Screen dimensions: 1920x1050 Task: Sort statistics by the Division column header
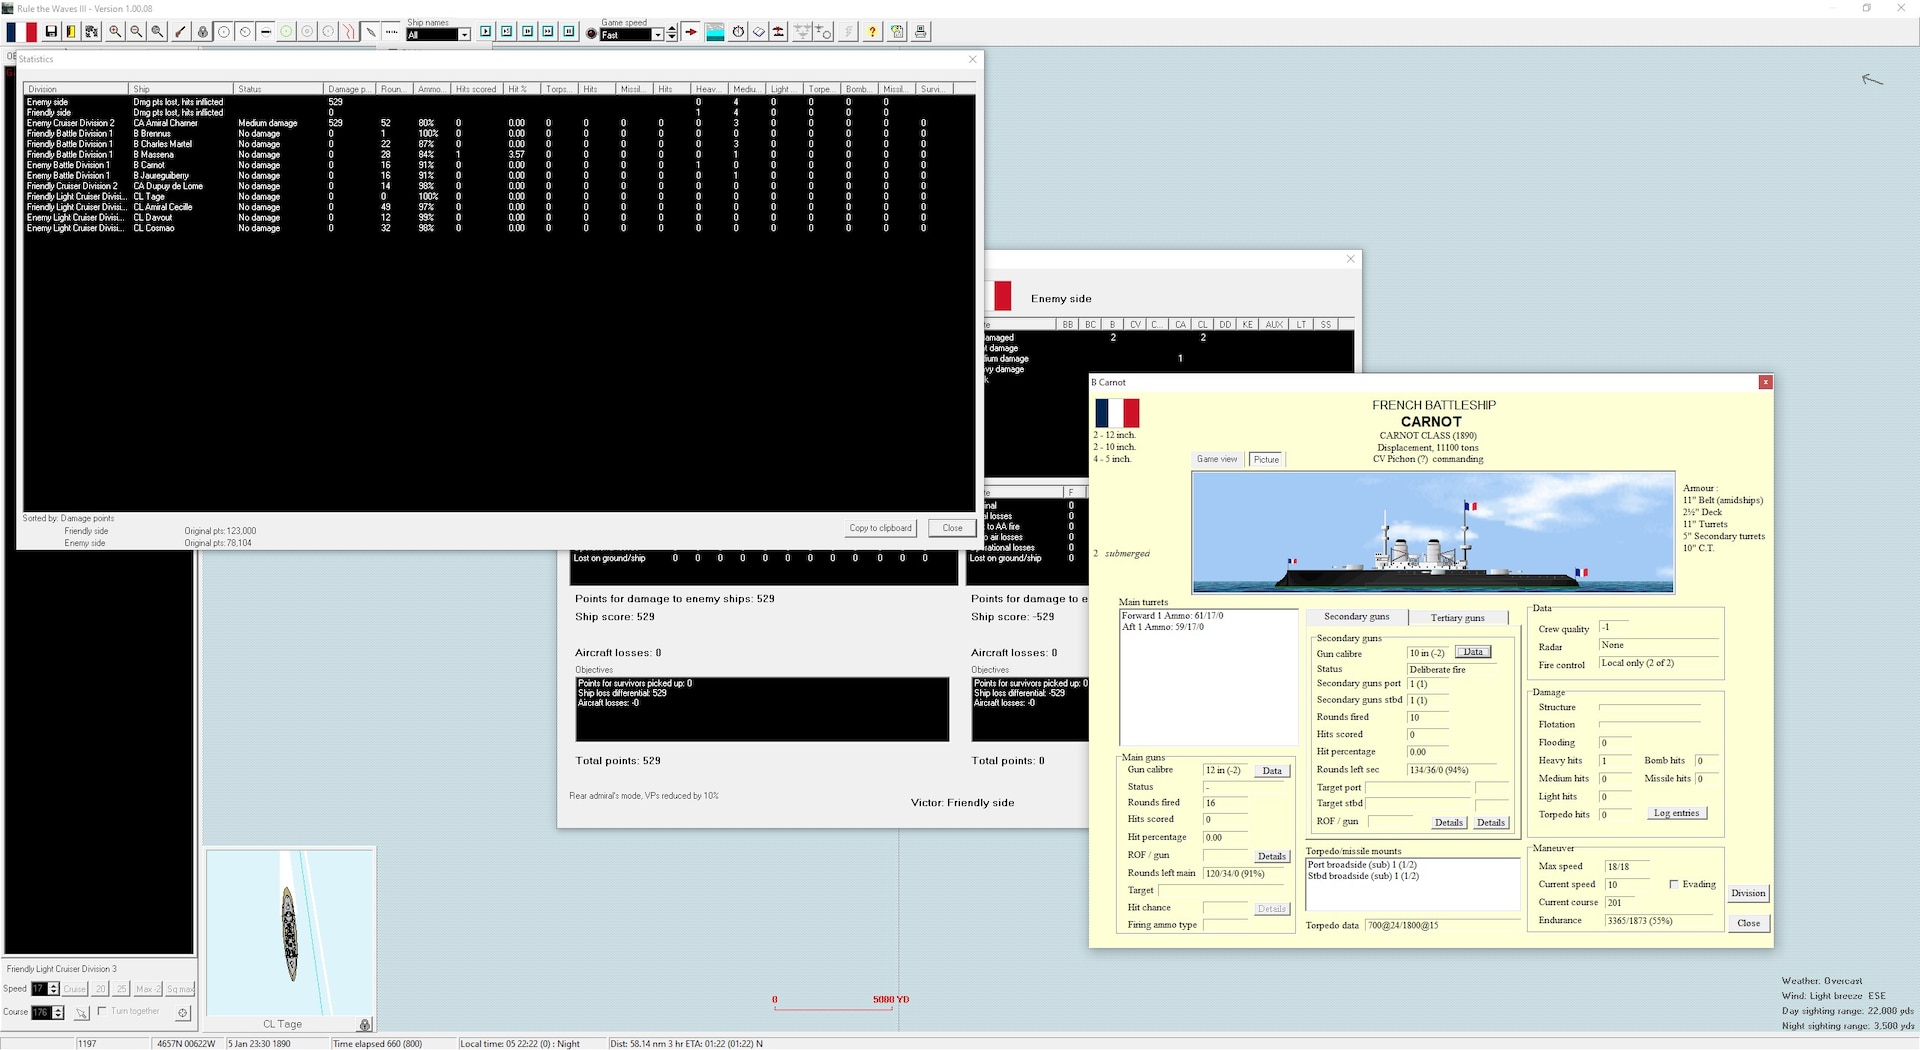pyautogui.click(x=76, y=89)
